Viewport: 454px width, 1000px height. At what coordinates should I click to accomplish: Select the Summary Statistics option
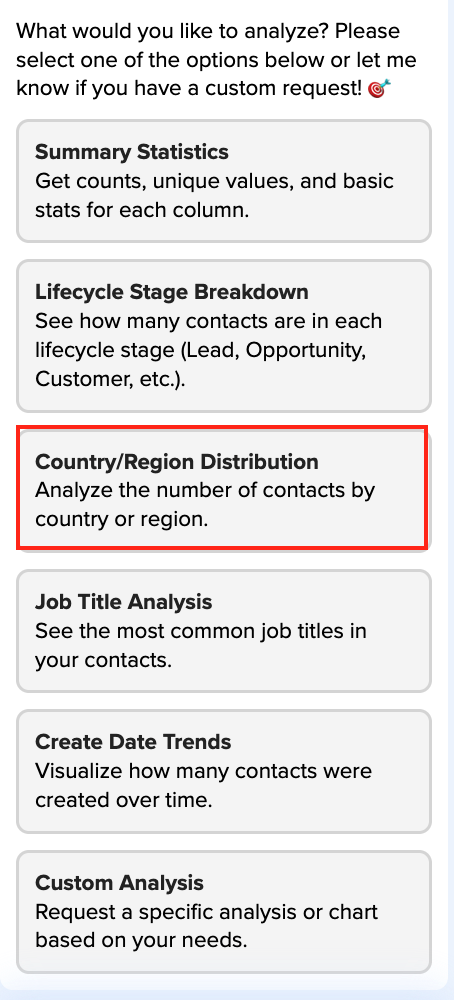(x=224, y=181)
